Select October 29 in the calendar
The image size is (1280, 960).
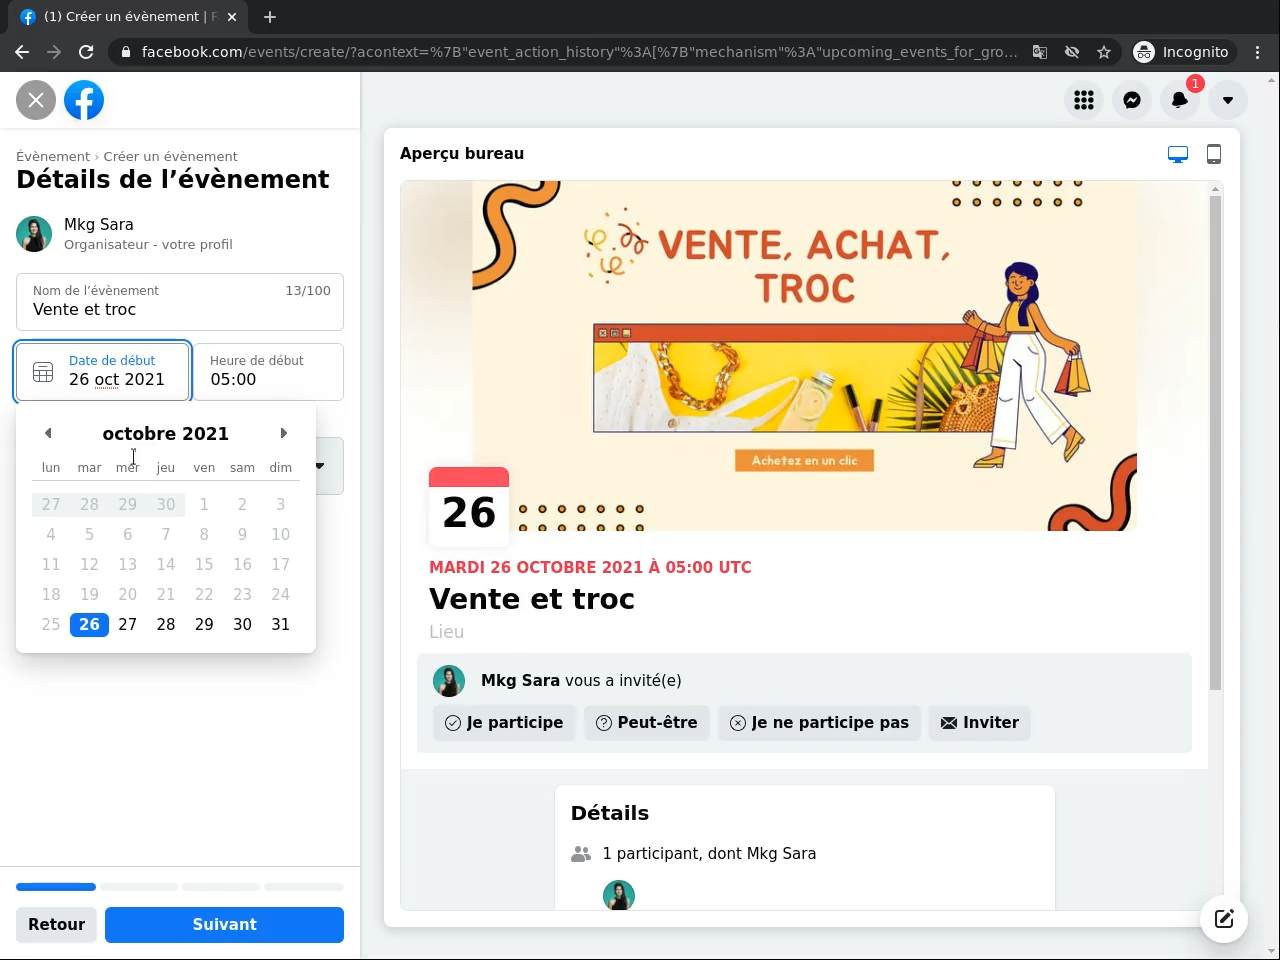pos(204,624)
